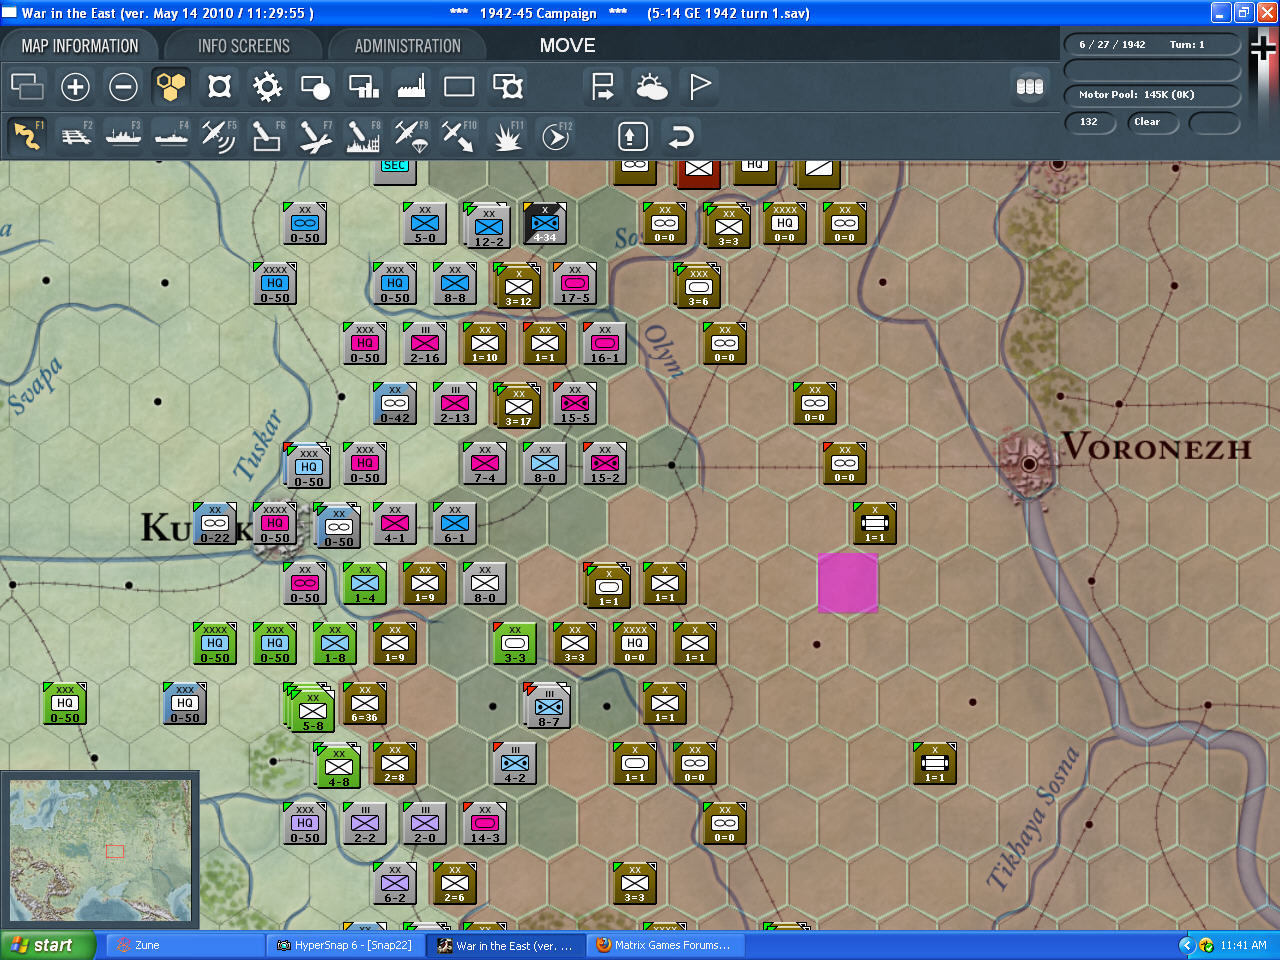Click the Motor Pool 145K field
Image resolution: width=1280 pixels, height=960 pixels.
click(1152, 95)
